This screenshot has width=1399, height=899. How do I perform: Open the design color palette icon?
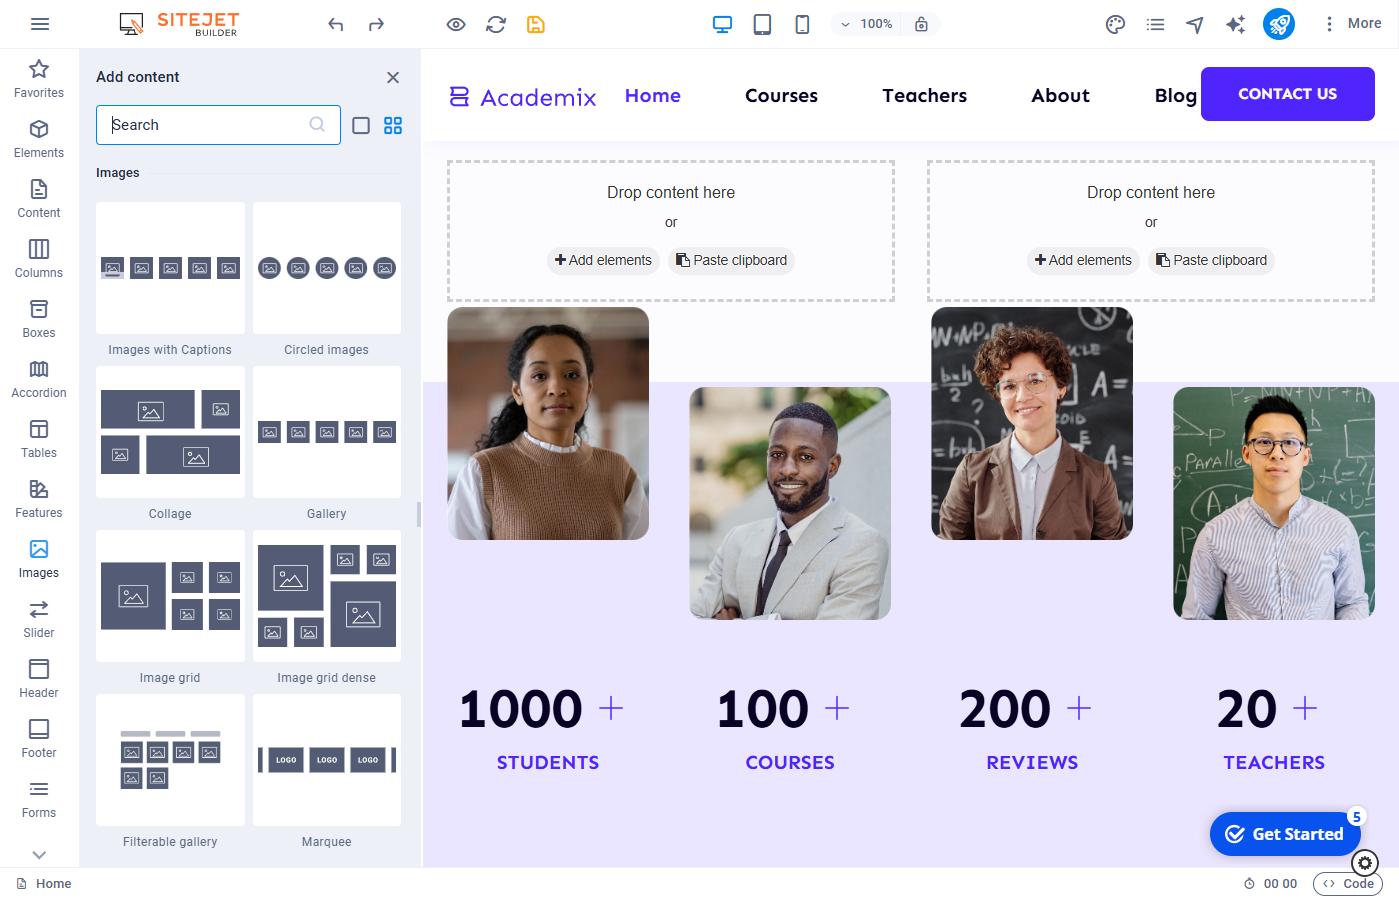pyautogui.click(x=1115, y=24)
